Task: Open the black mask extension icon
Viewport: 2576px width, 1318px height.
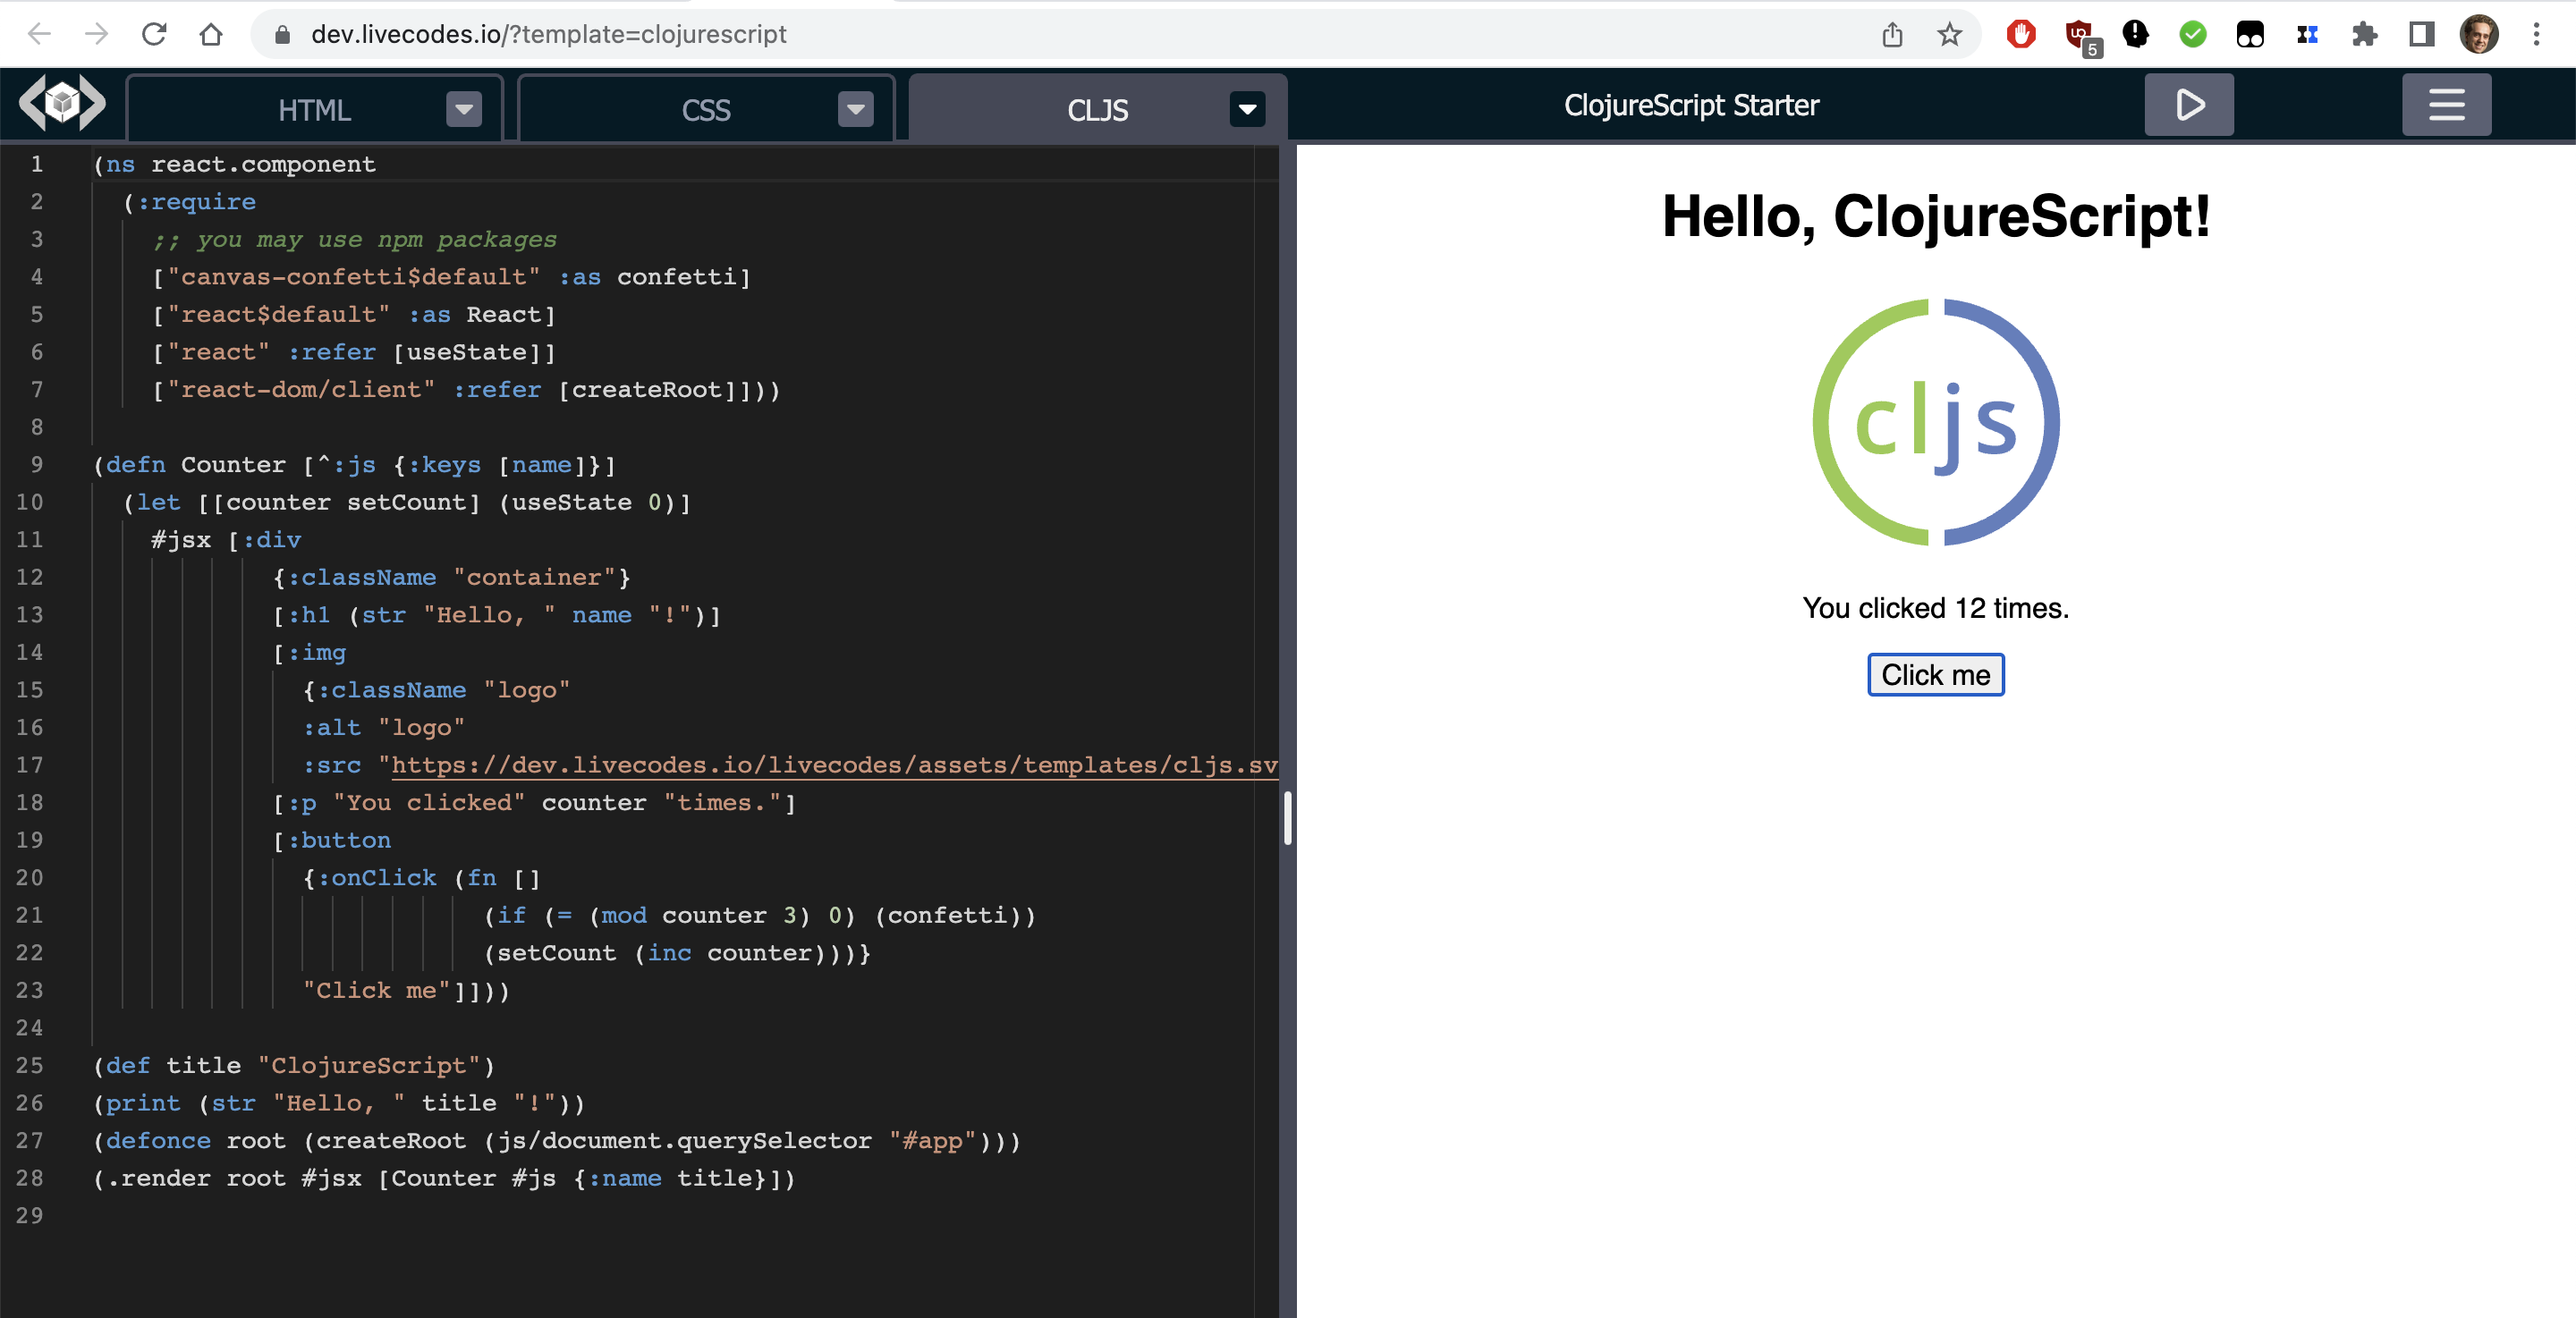Action: pos(2250,34)
